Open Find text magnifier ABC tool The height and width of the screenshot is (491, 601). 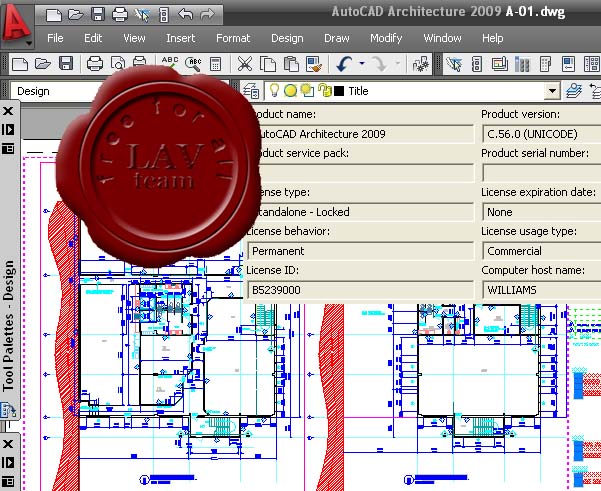click(x=193, y=64)
